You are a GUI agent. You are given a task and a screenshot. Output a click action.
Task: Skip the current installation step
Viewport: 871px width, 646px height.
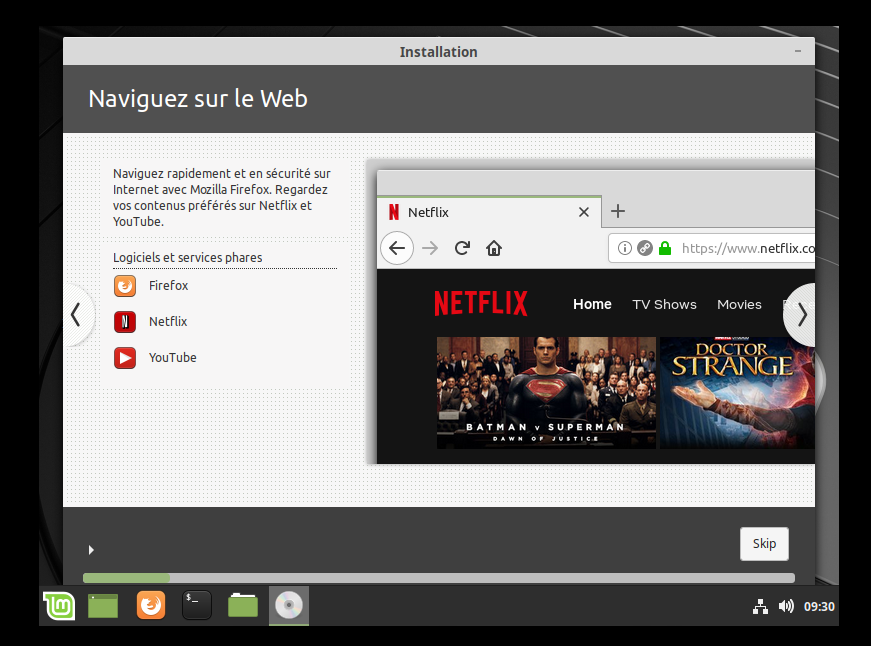pyautogui.click(x=764, y=544)
